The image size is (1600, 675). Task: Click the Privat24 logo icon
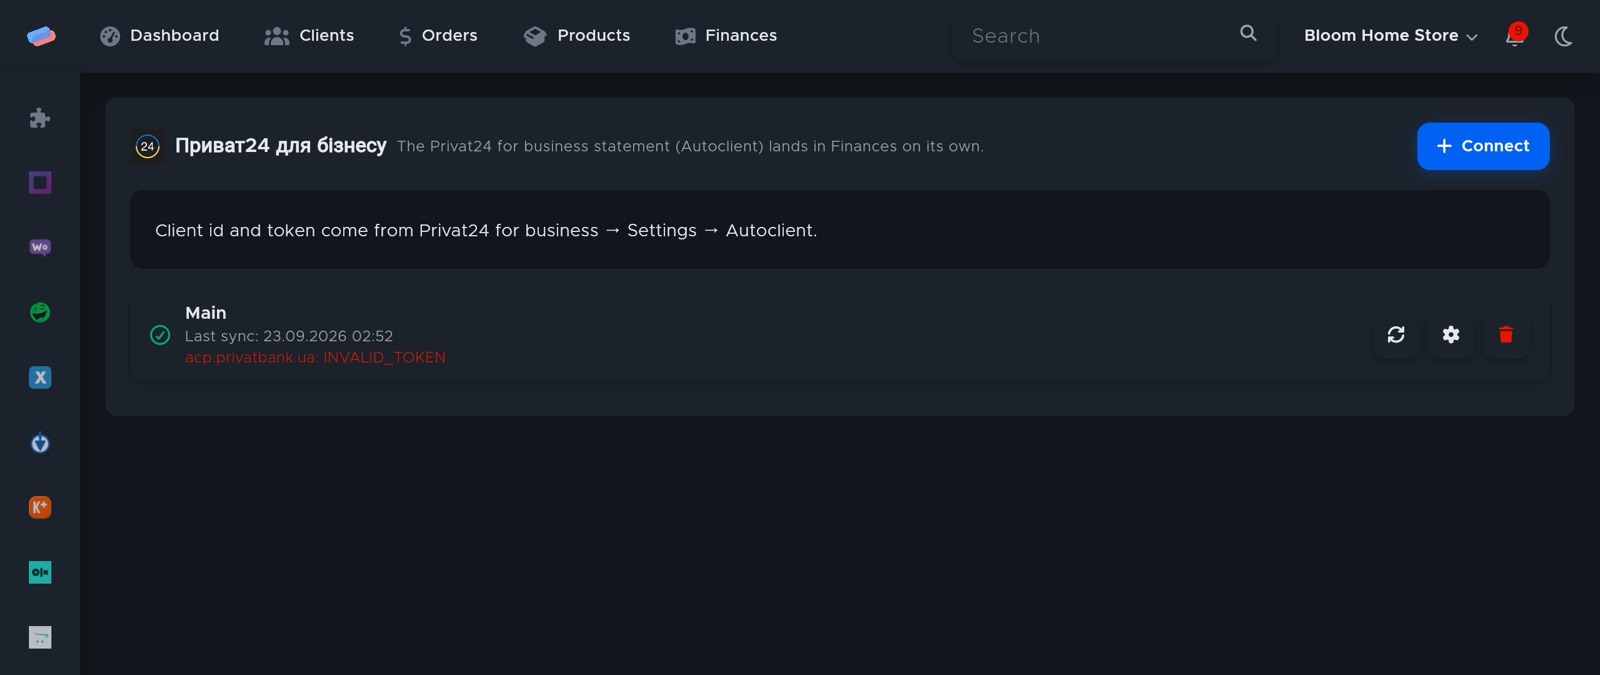click(x=148, y=146)
